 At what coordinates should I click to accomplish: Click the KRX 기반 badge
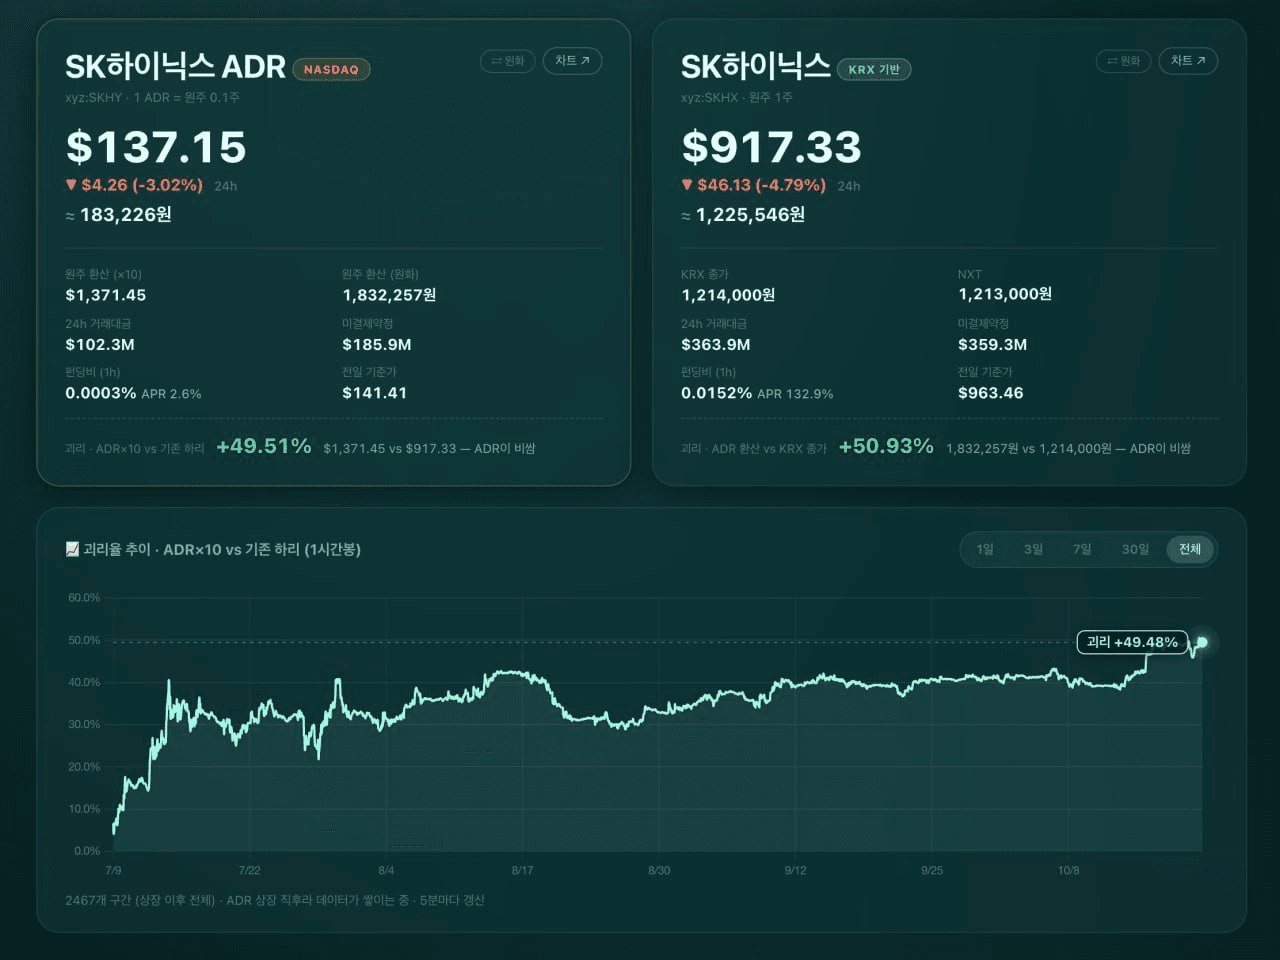(874, 69)
